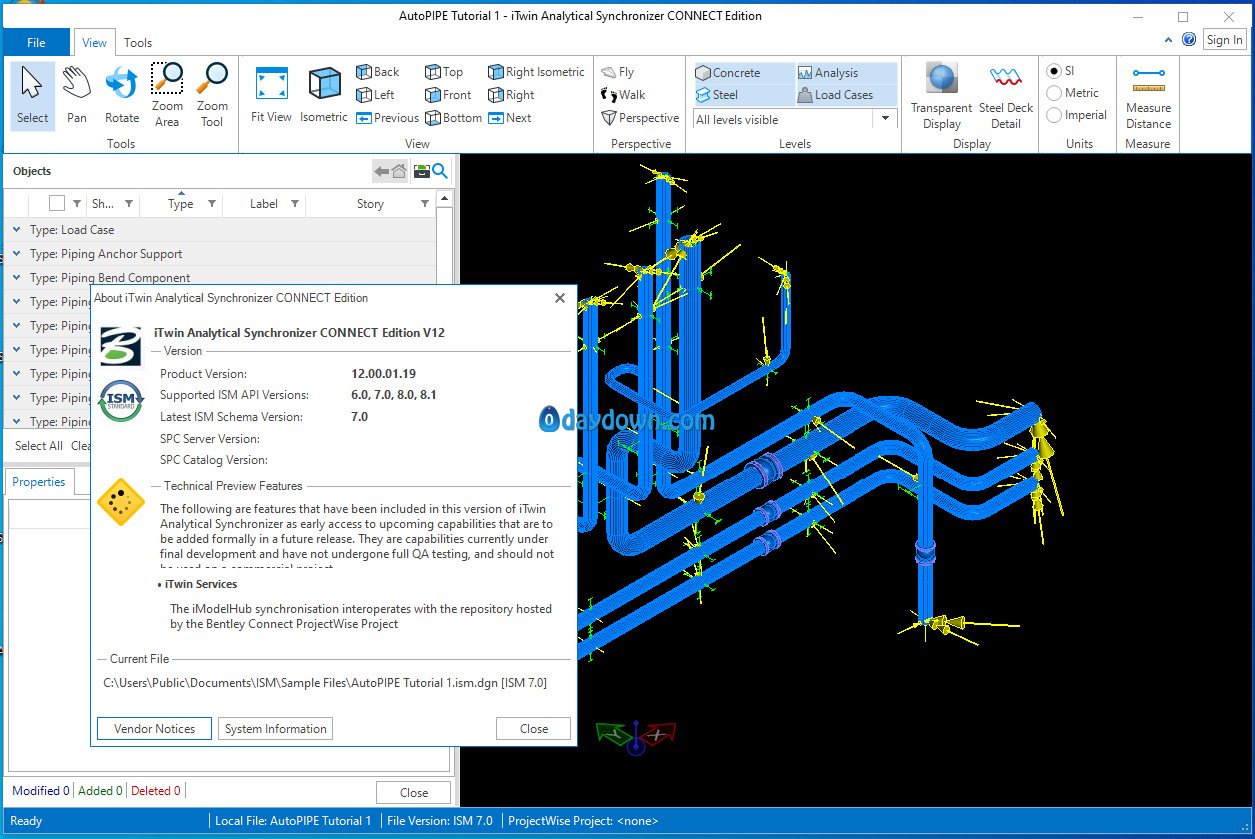Click 'Local File: AutoPIPE Tutorial 1' status text

pos(293,821)
